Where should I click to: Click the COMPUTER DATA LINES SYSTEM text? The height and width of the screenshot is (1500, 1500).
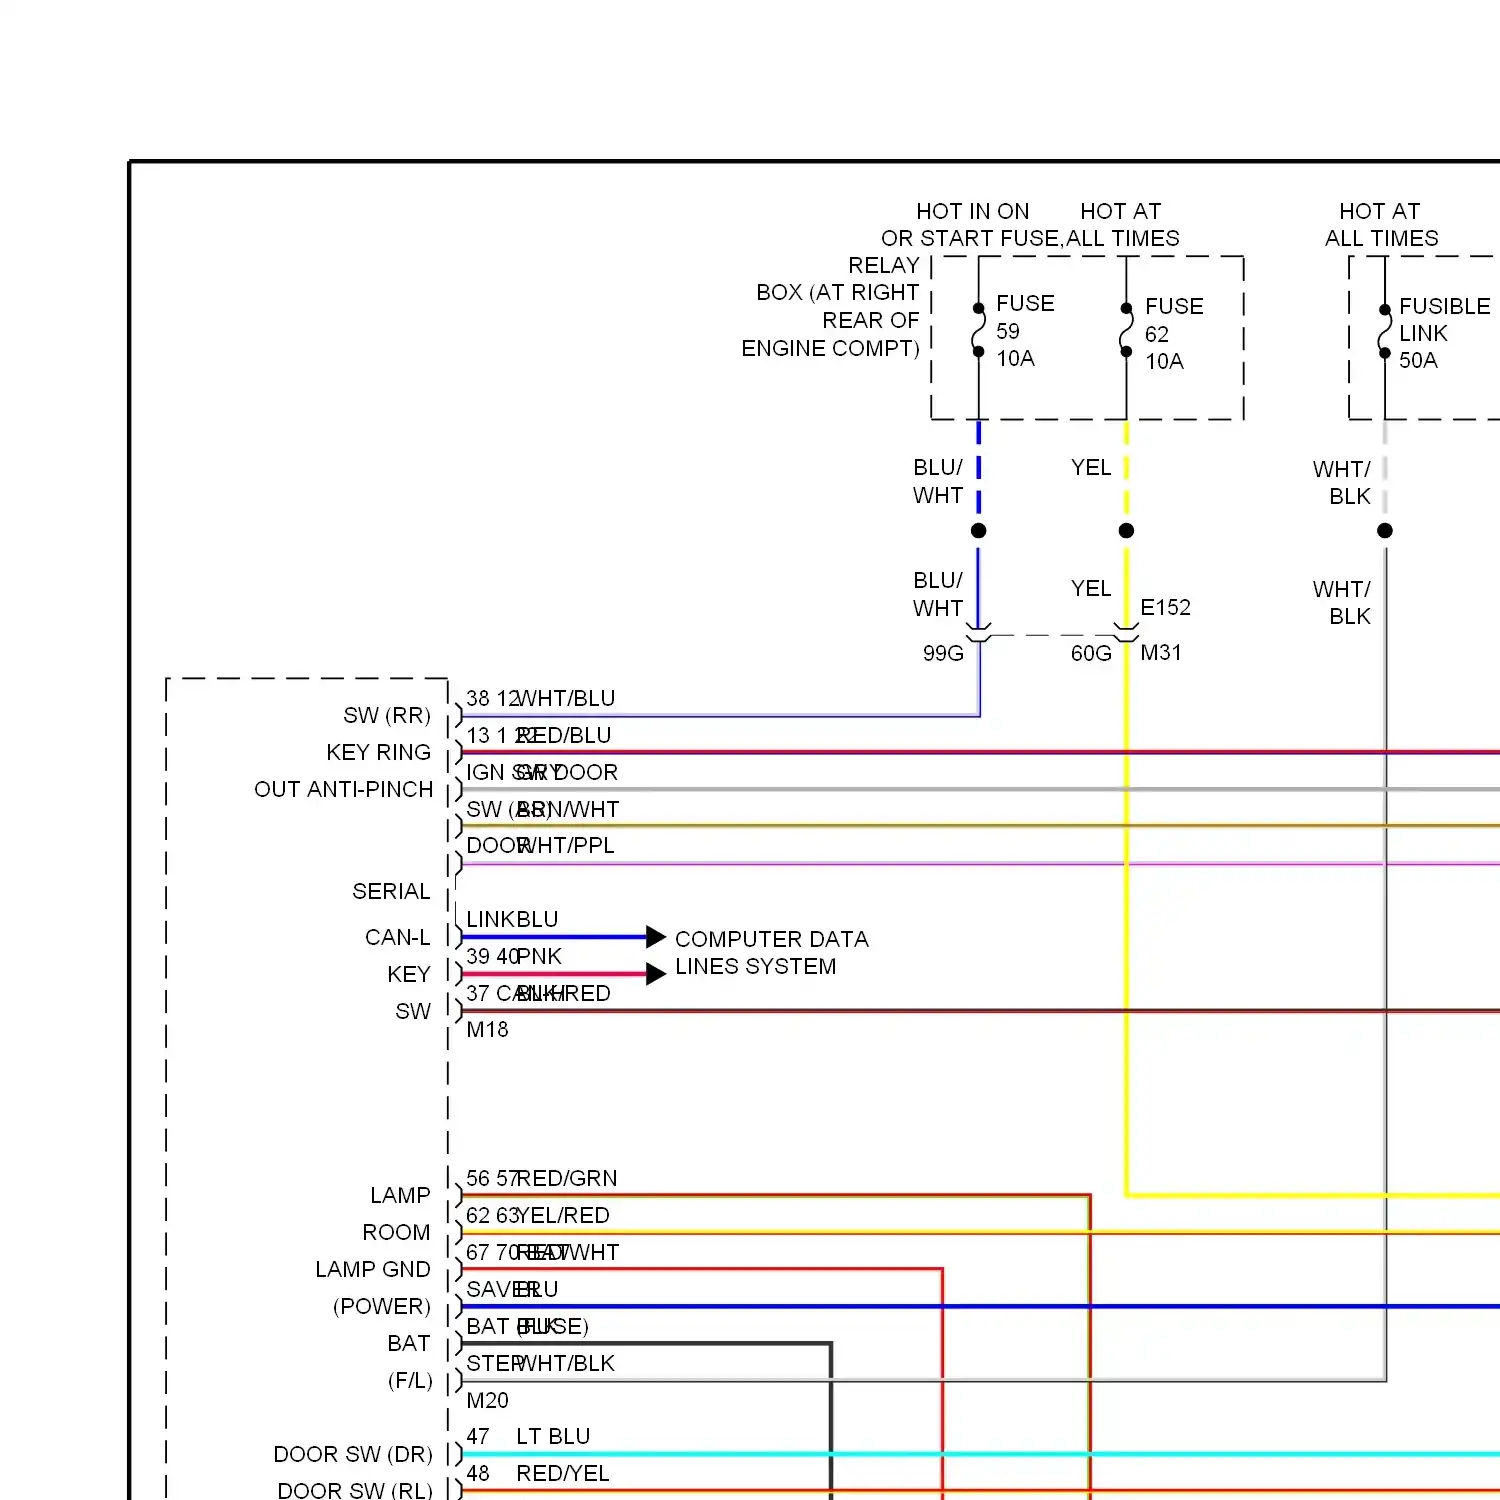[x=771, y=953]
